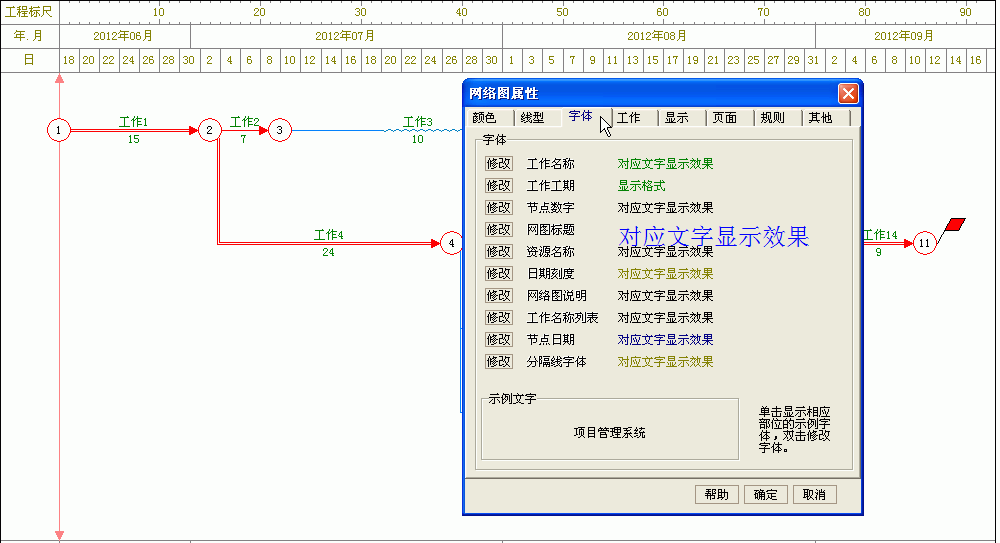Select the 工作1 task label
The height and width of the screenshot is (543, 1000).
point(133,122)
